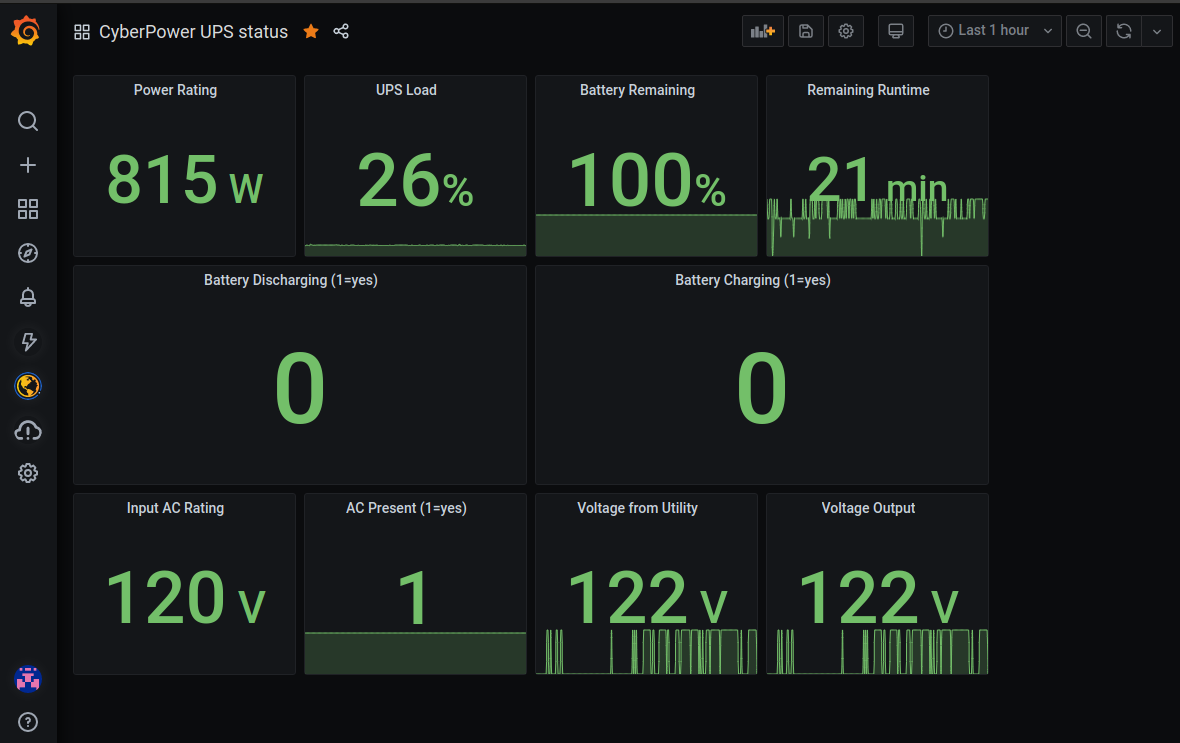Image resolution: width=1180 pixels, height=743 pixels.
Task: Click the dashboard grid icon beside title
Action: coord(82,32)
